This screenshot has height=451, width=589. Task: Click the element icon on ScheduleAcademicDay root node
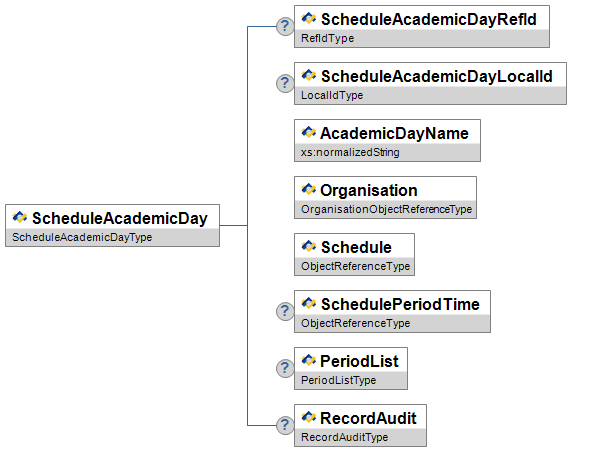[x=20, y=217]
